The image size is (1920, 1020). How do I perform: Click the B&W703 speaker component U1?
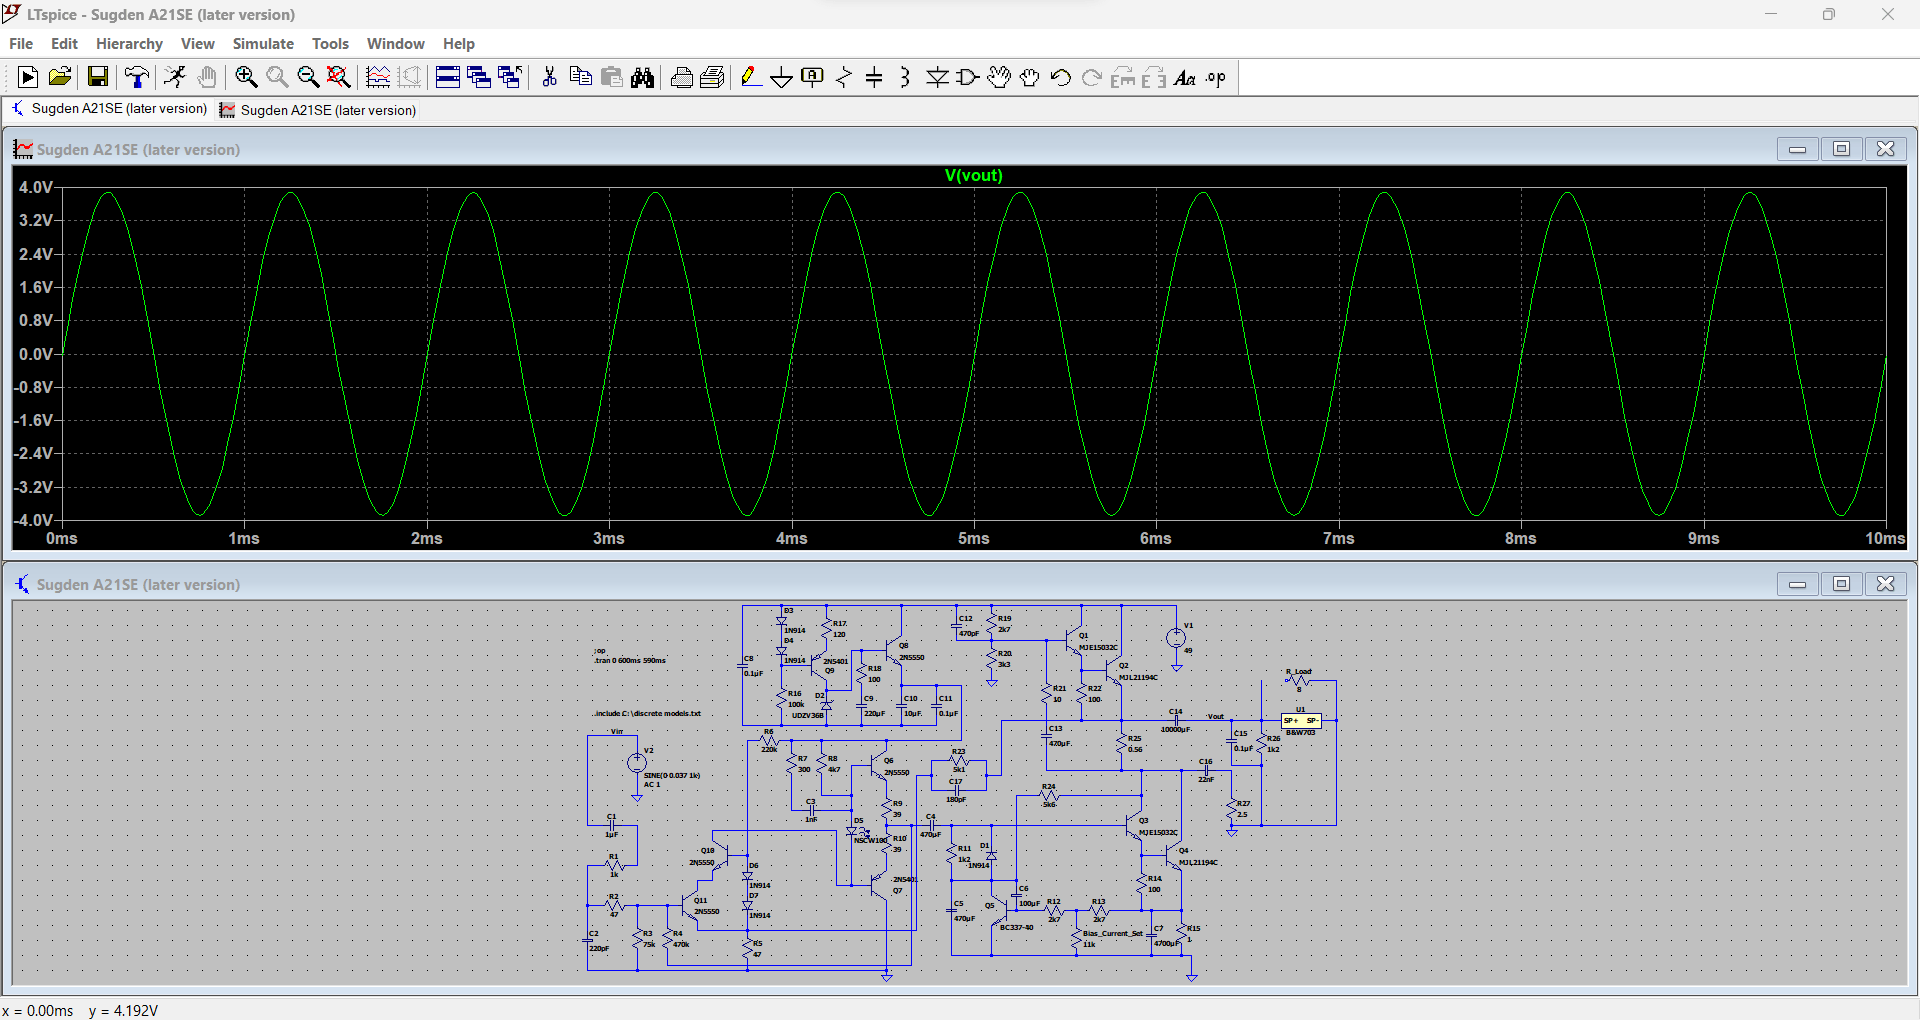(1301, 720)
